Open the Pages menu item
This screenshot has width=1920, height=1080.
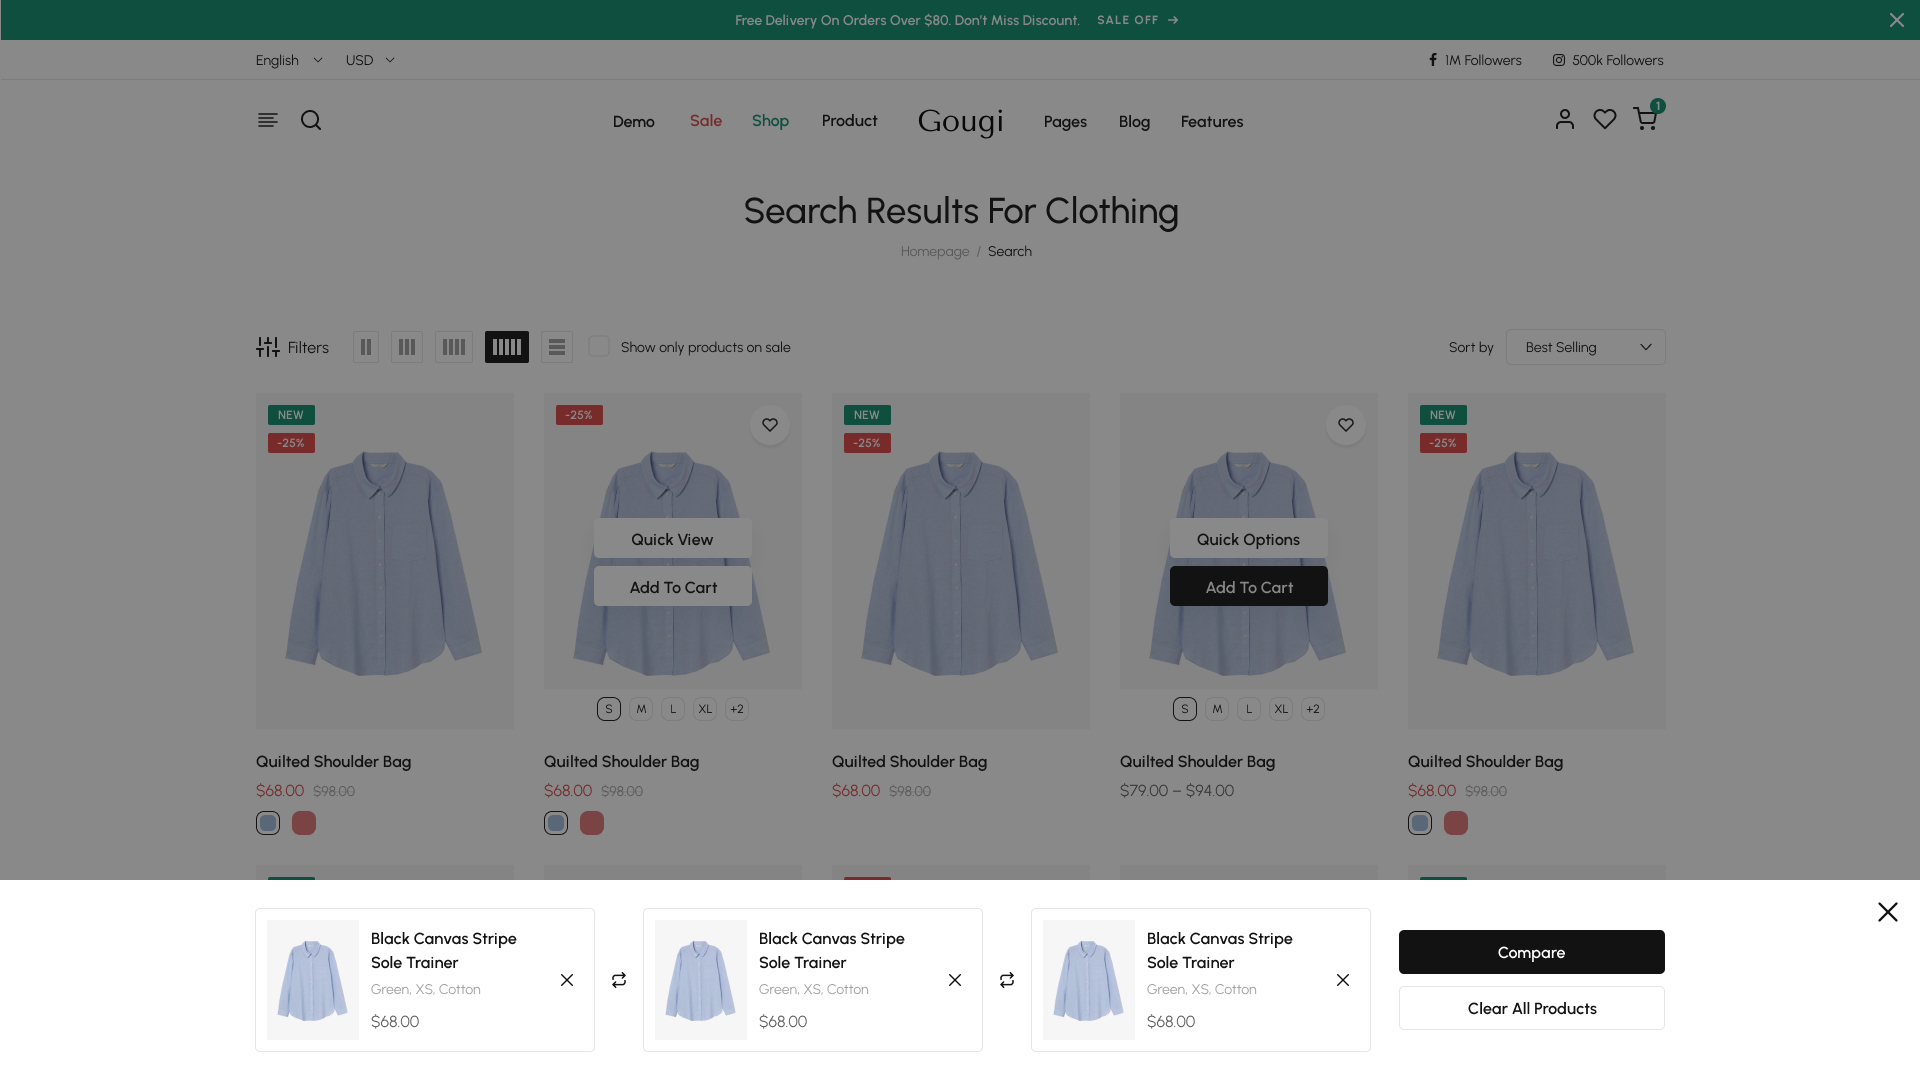[1065, 121]
